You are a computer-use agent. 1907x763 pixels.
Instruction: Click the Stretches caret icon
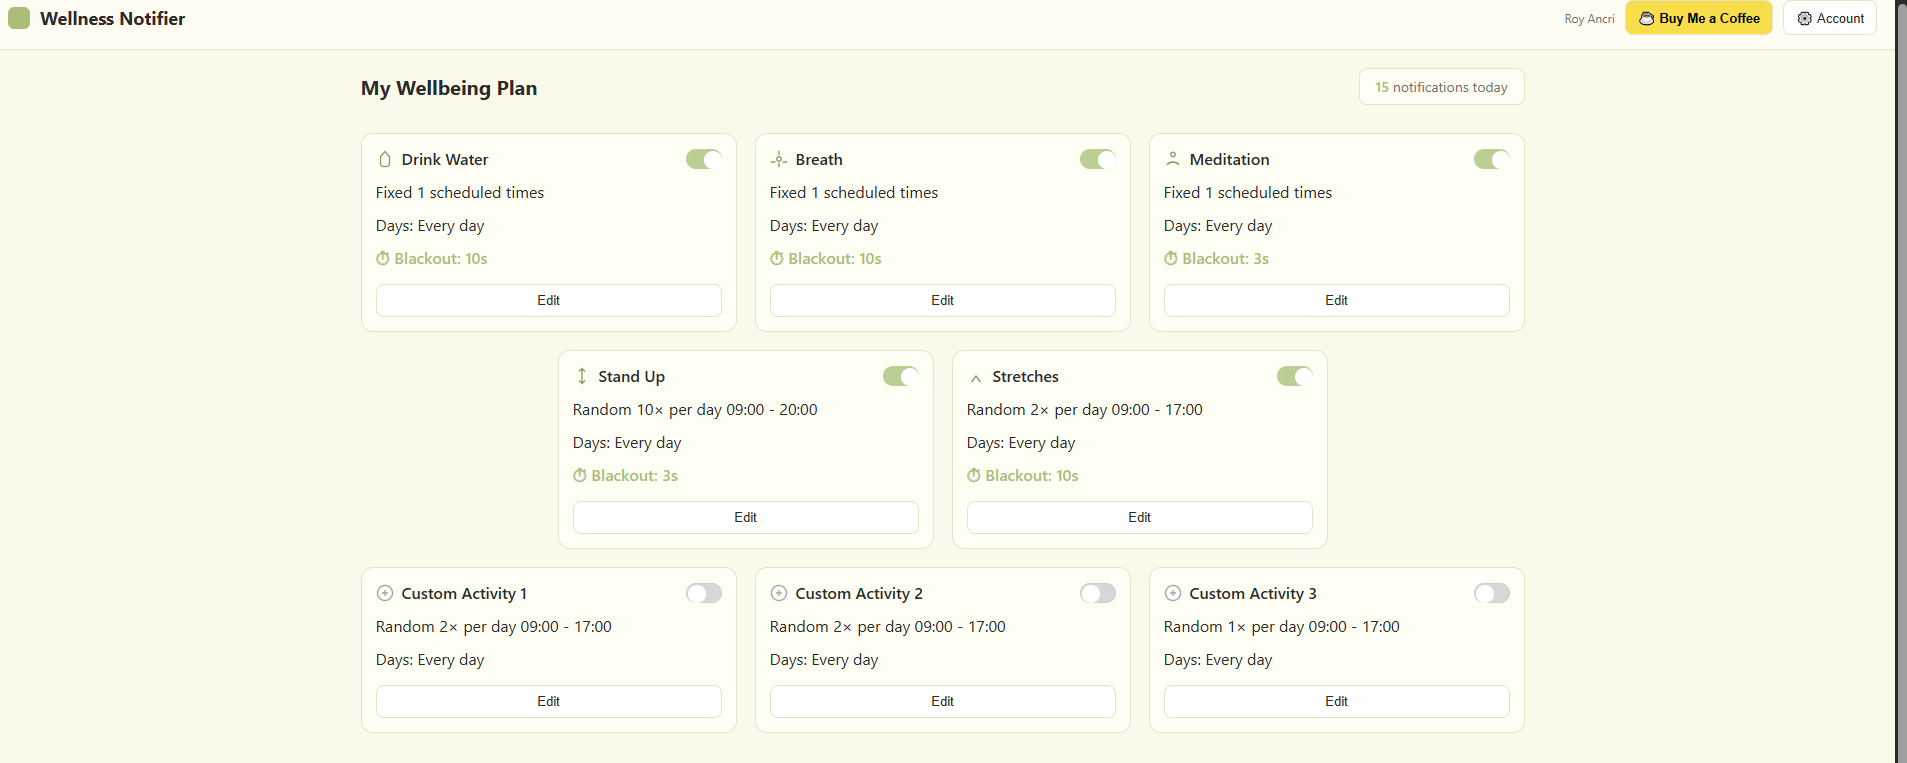(976, 378)
